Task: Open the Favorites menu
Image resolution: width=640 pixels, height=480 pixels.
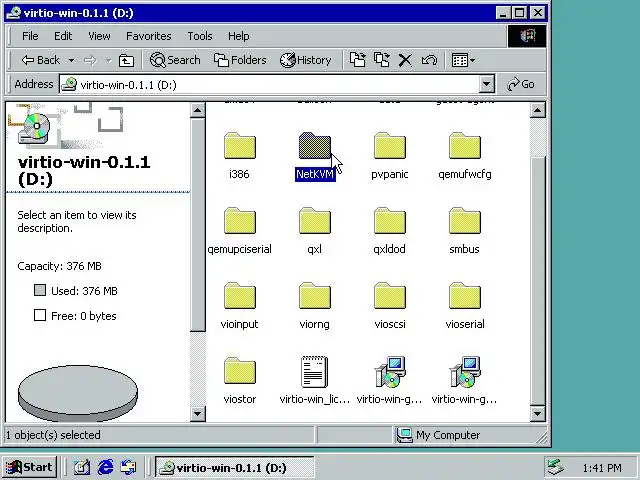Action: tap(149, 36)
